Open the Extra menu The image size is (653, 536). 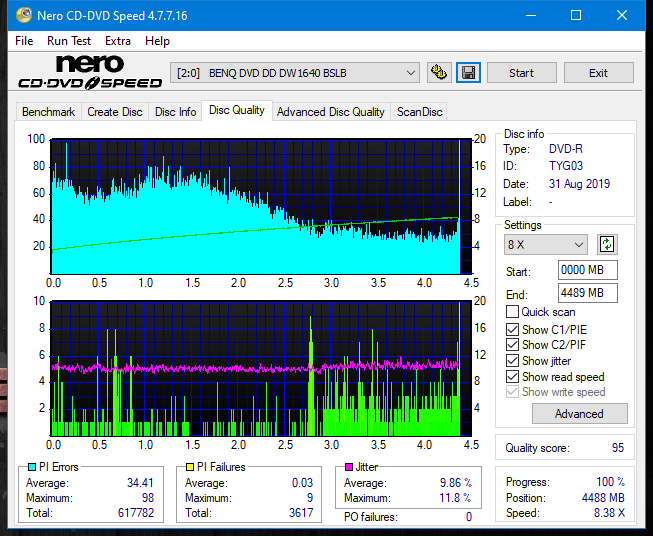[118, 41]
